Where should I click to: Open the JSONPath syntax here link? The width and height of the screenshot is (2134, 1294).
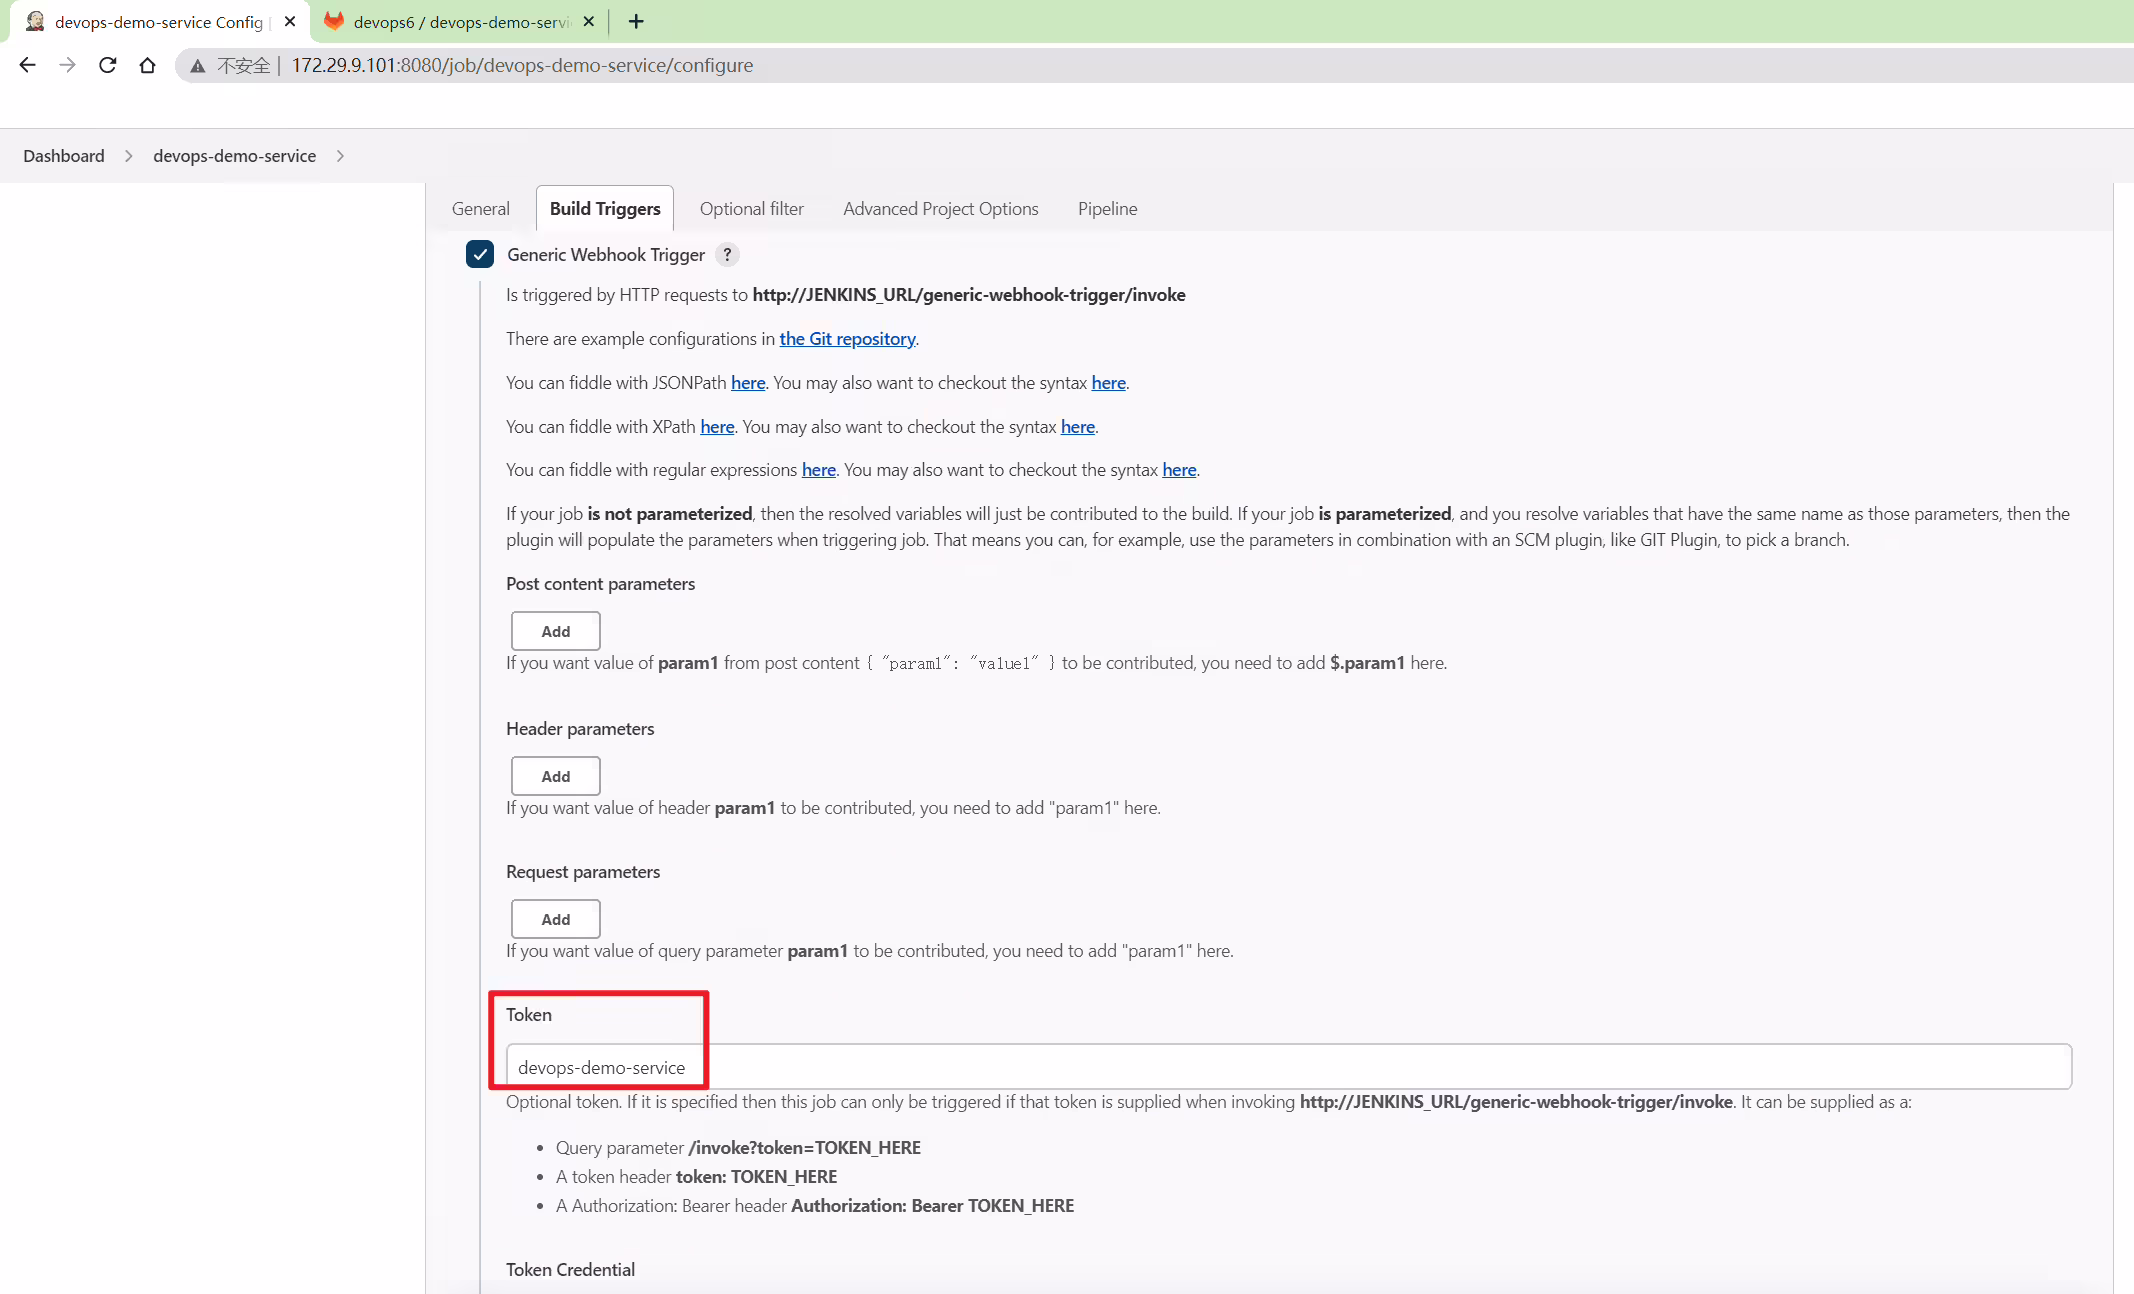1108,382
